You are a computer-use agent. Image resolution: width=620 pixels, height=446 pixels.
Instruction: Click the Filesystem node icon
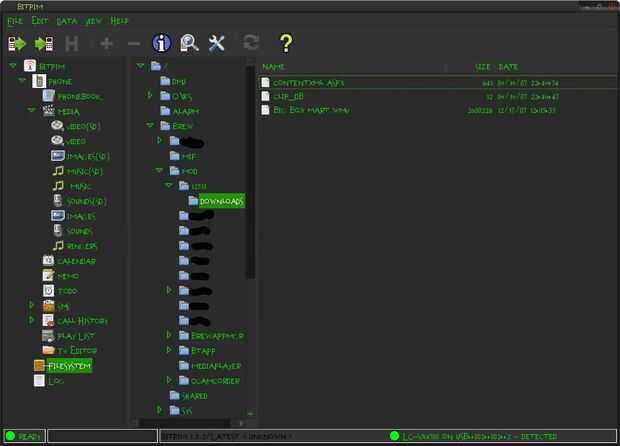[x=39, y=365]
